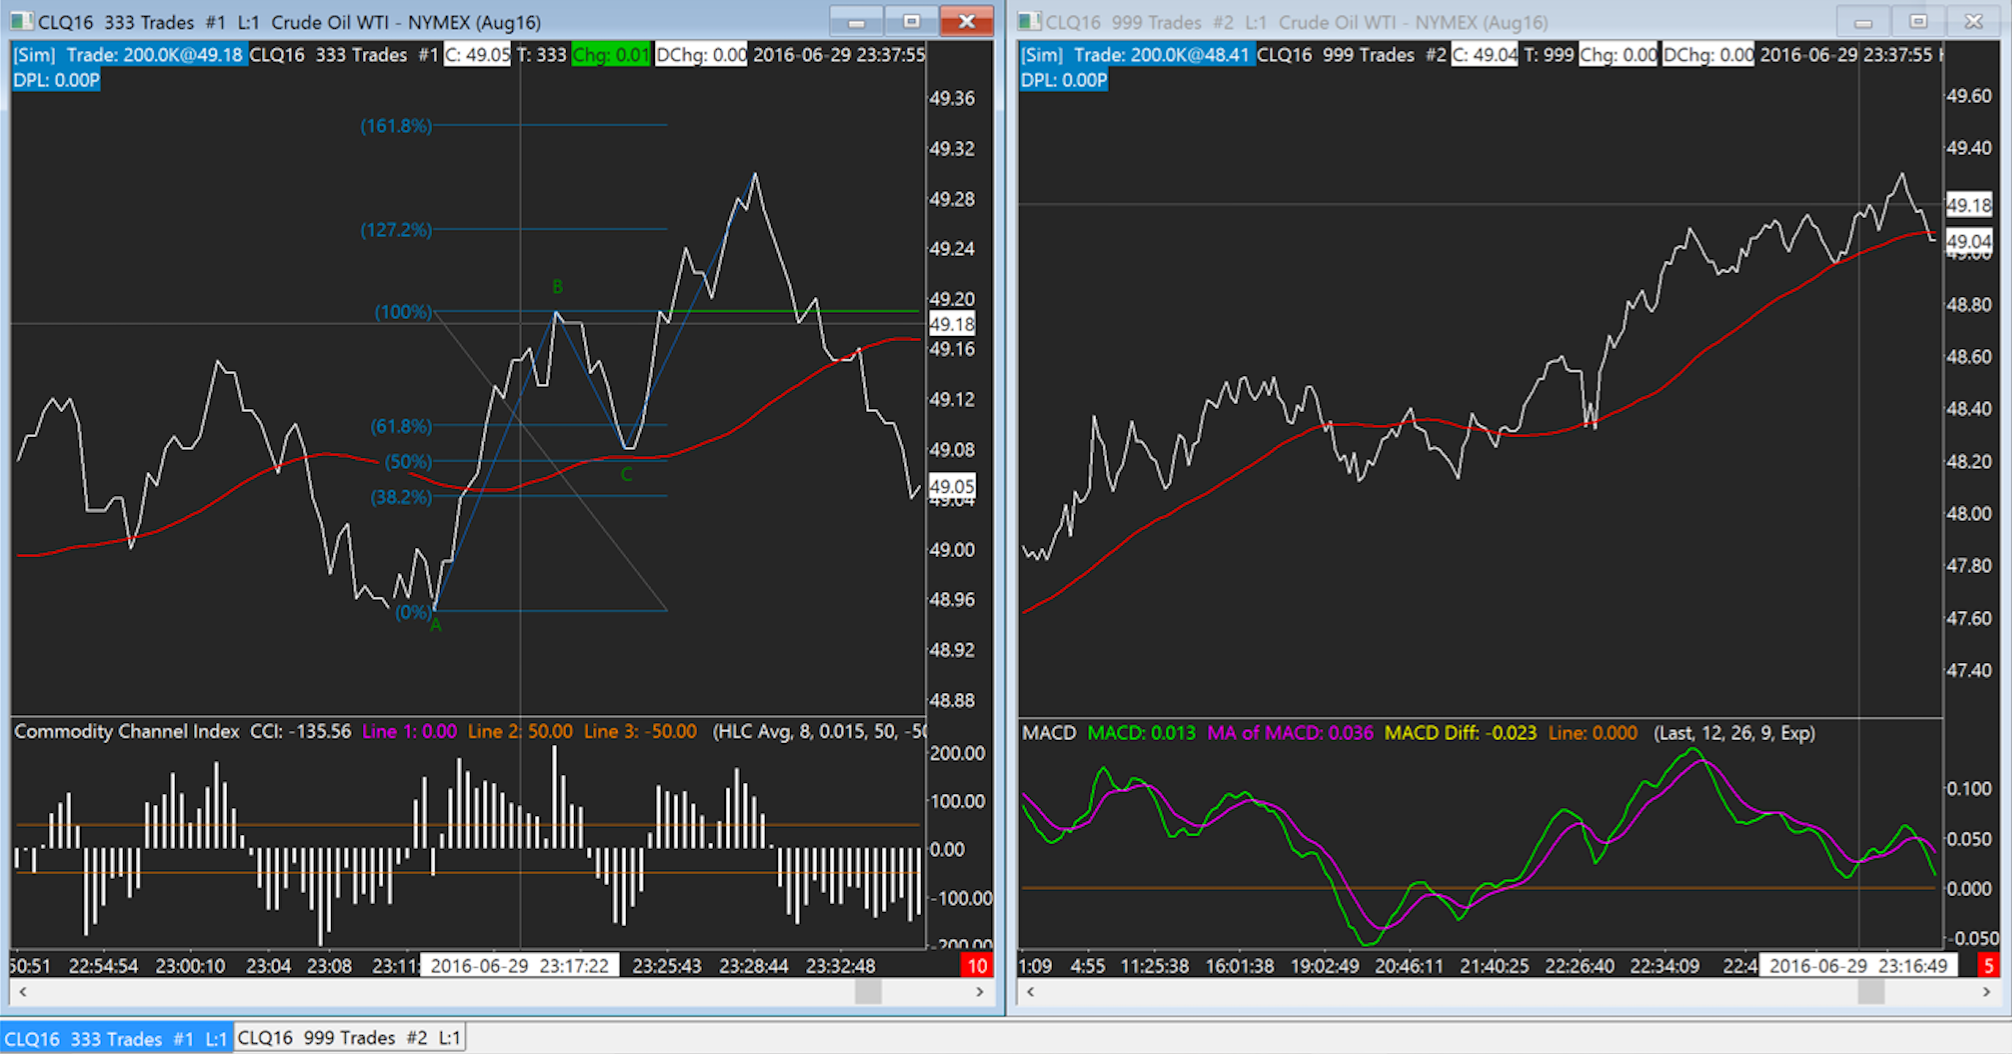Click the right chart window's title bar icon
Screen dimensions: 2012x1054
pyautogui.click(x=1029, y=21)
